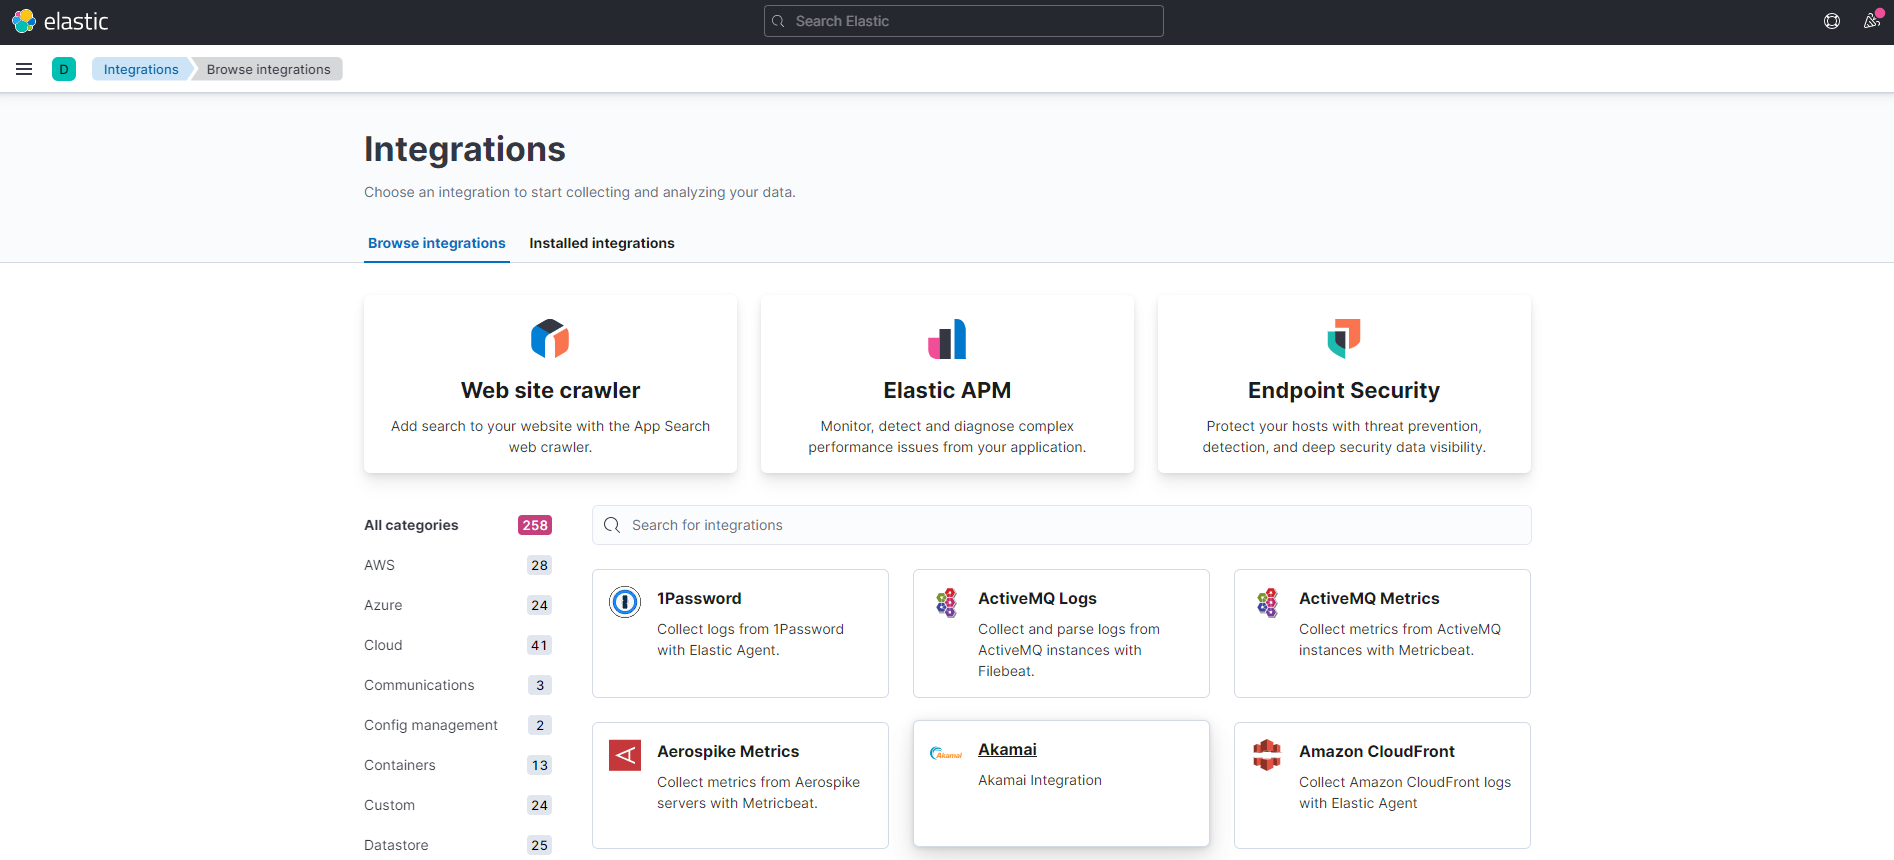Click the ActiveMQ Metrics feather icon
The height and width of the screenshot is (860, 1894).
coord(1267,602)
